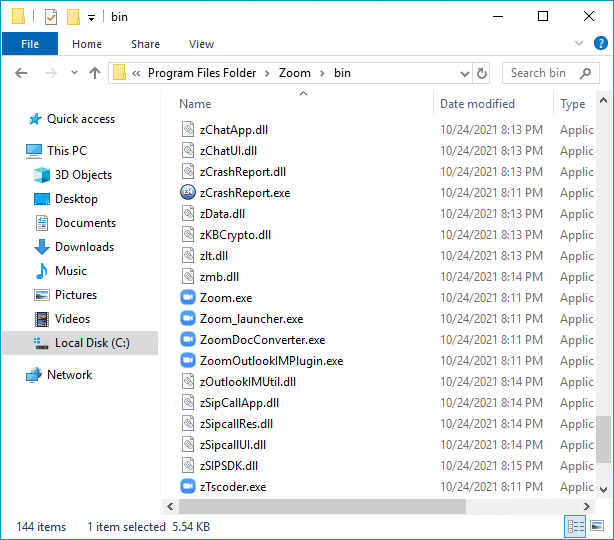Click the Desktop icon in sidebar

pos(42,199)
